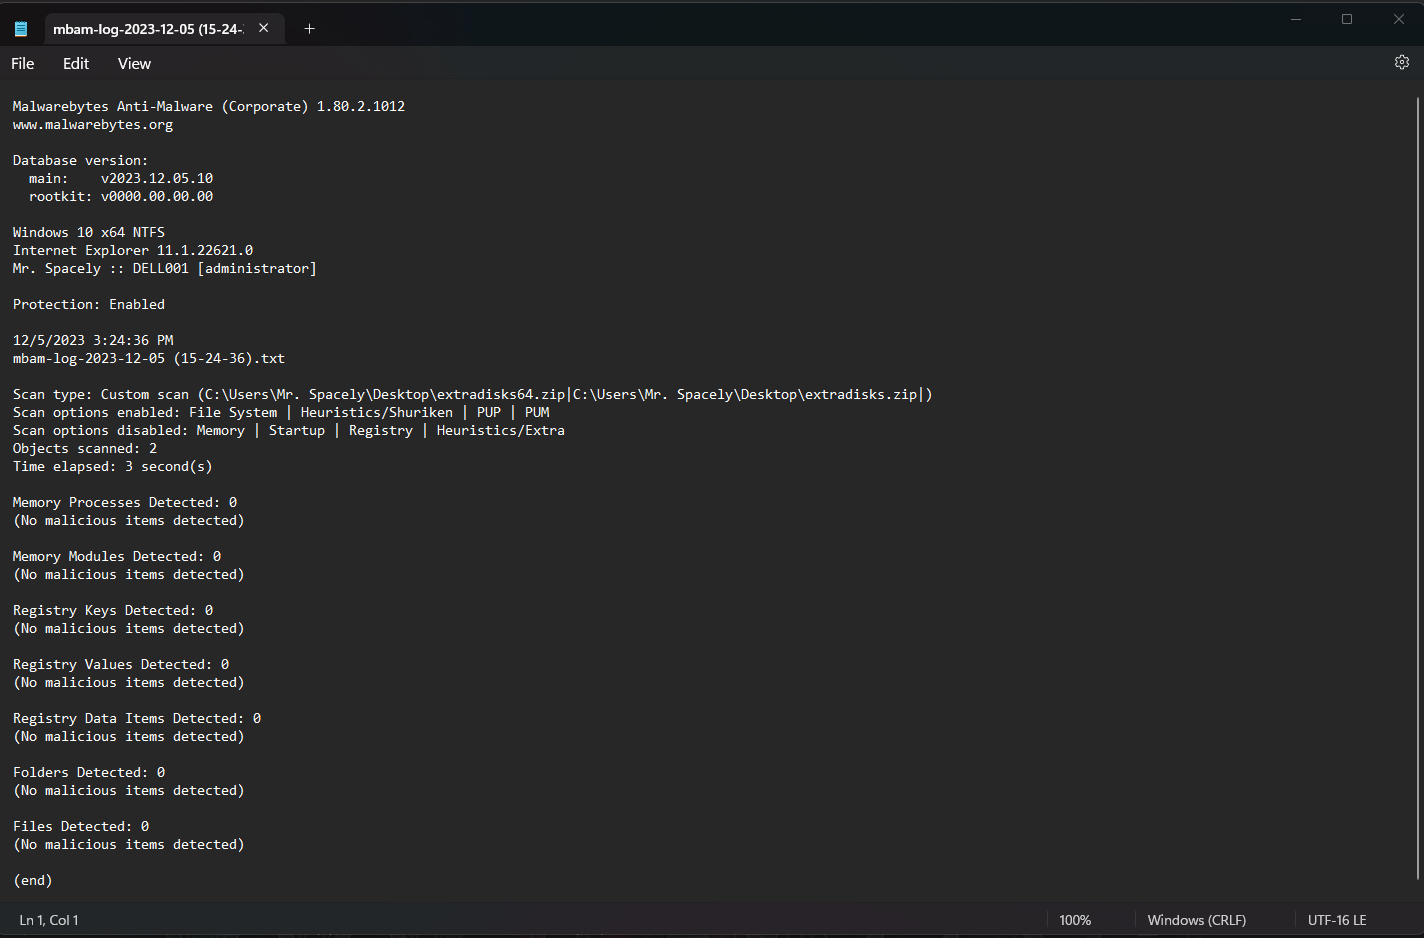Image resolution: width=1424 pixels, height=938 pixels.
Task: Maximize the Notepad window
Action: point(1347,19)
